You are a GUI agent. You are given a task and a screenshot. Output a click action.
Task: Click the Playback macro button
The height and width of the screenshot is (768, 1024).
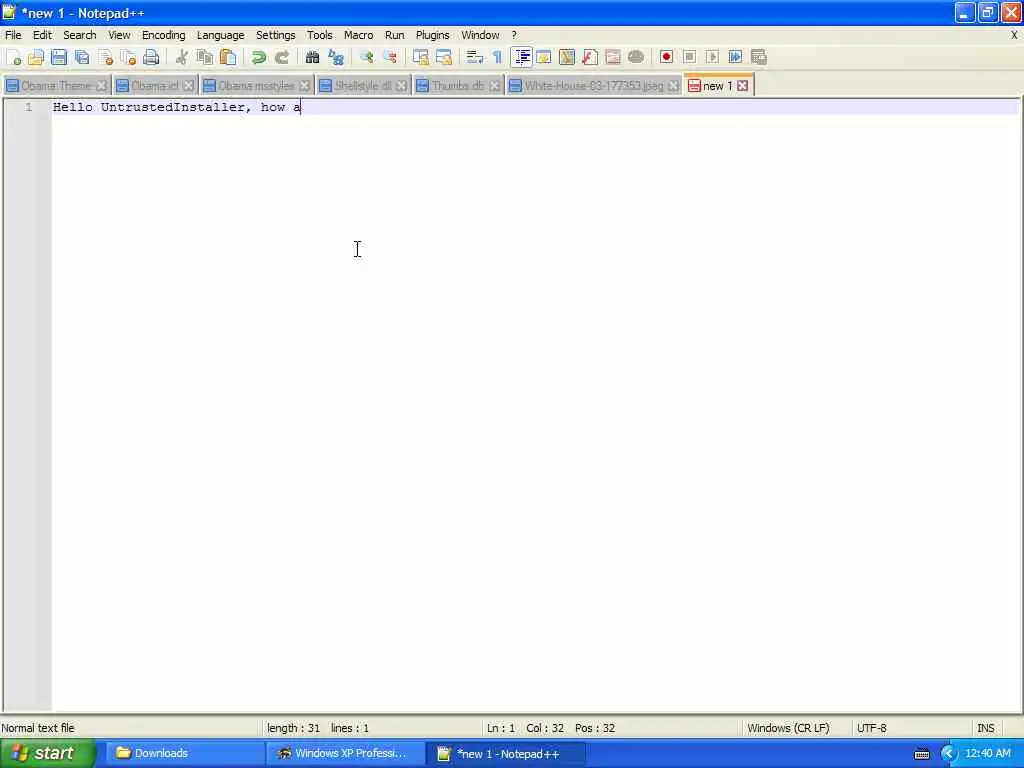712,57
